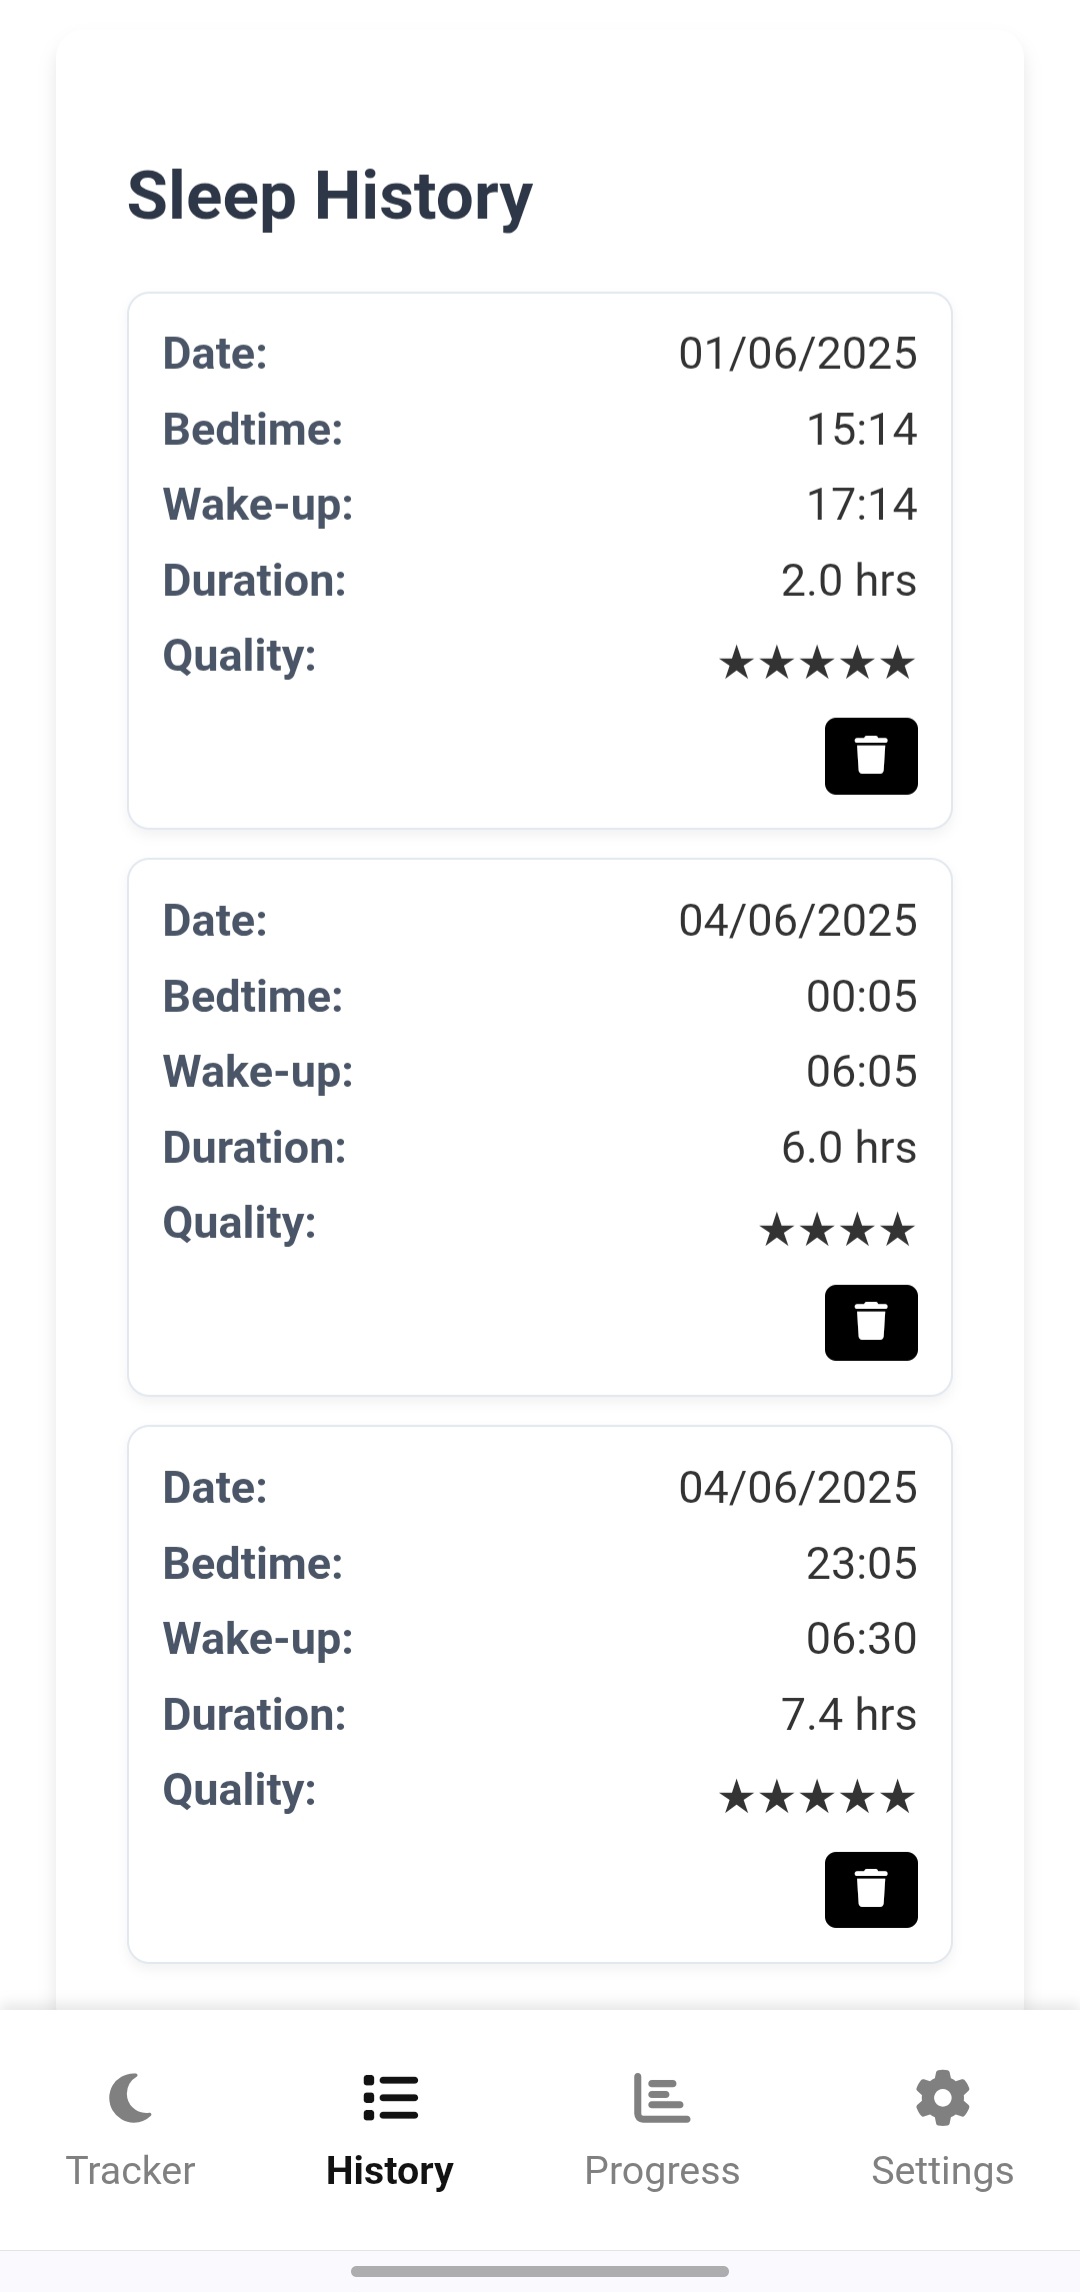Screen dimensions: 1080x2292
Task: Open the Tracker tab label
Action: pos(130,2171)
